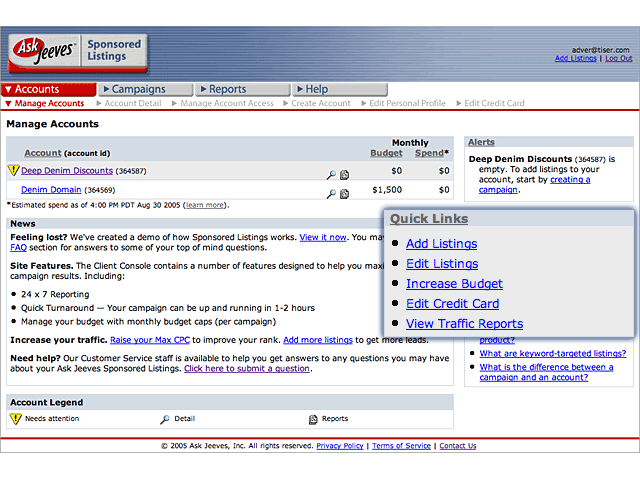Screen dimensions: 640x480
Task: Click Contact Us footer link
Action: pos(458,446)
